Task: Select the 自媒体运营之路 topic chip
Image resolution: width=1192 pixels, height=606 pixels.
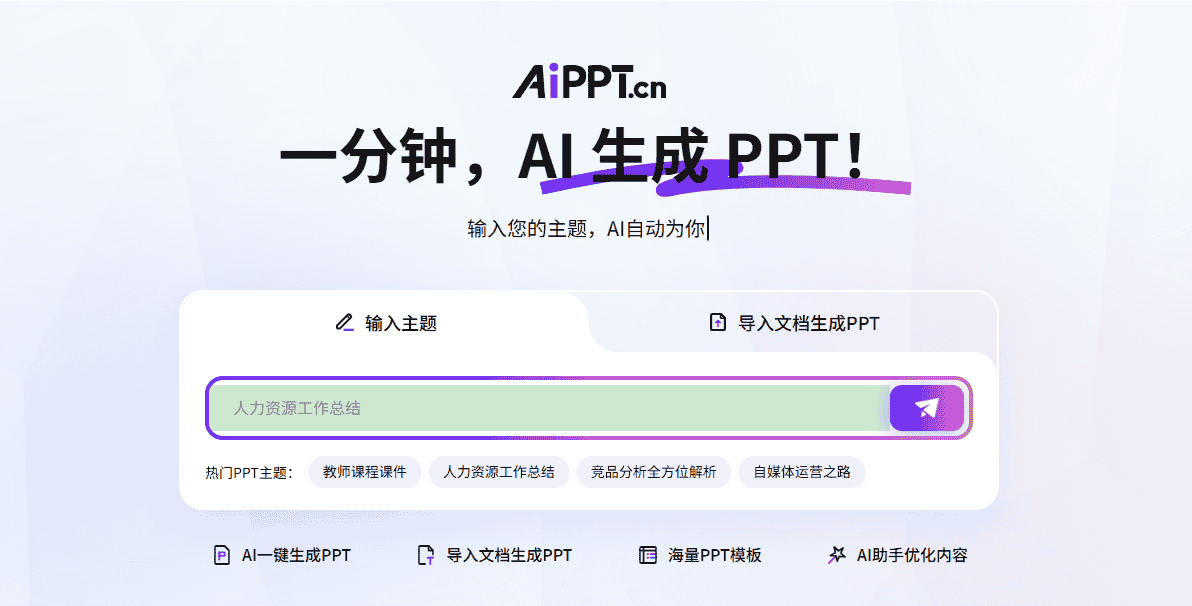Action: tap(802, 472)
